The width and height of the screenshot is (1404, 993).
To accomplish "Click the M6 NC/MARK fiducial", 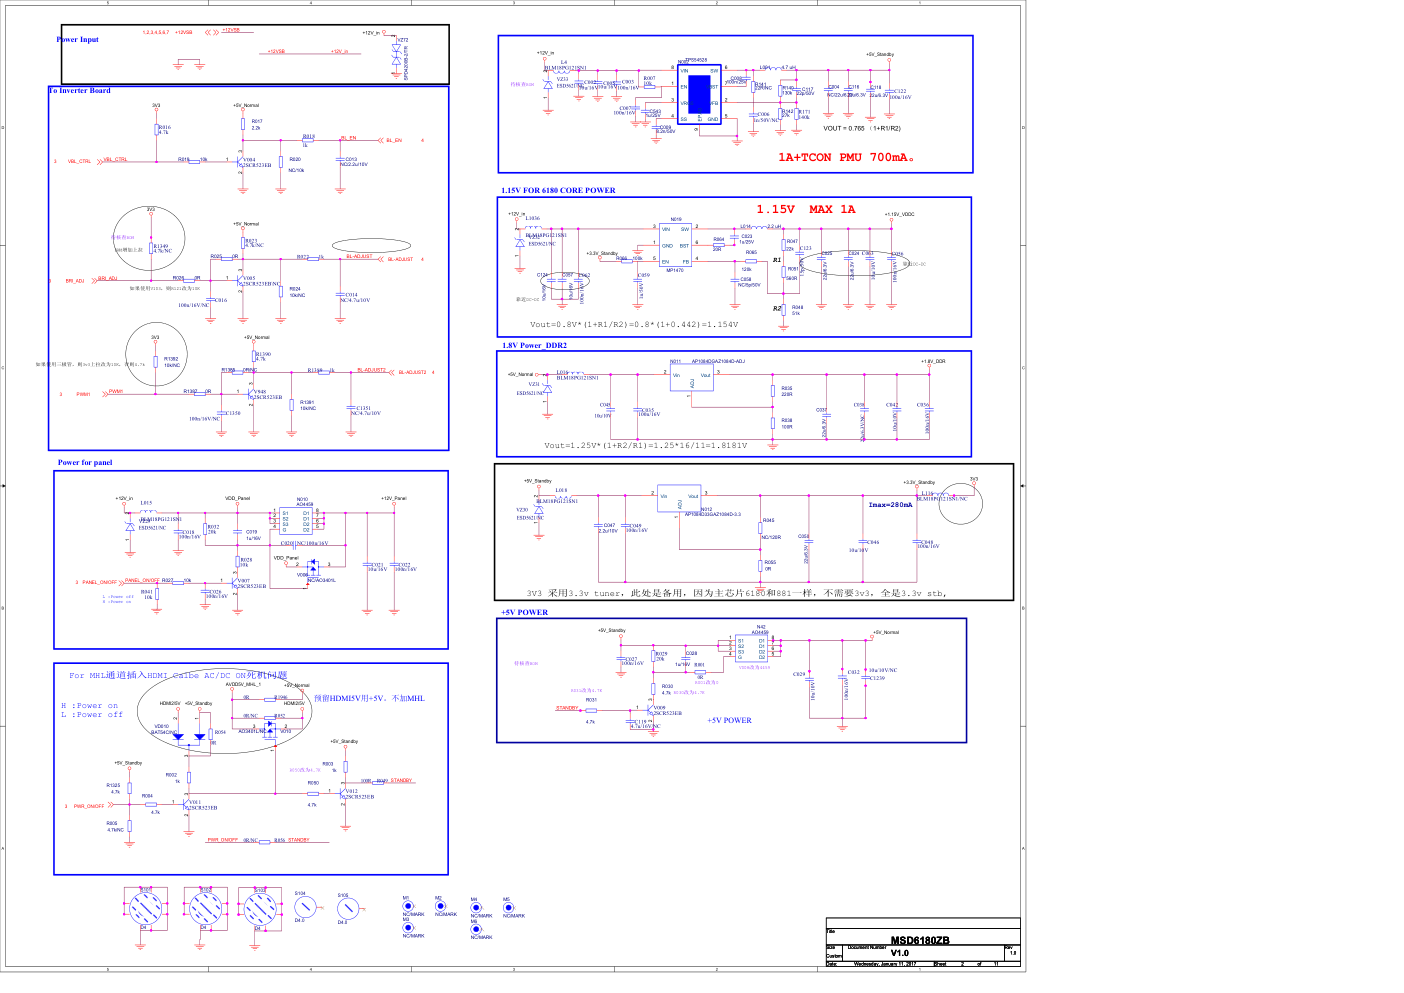I will click(x=475, y=929).
